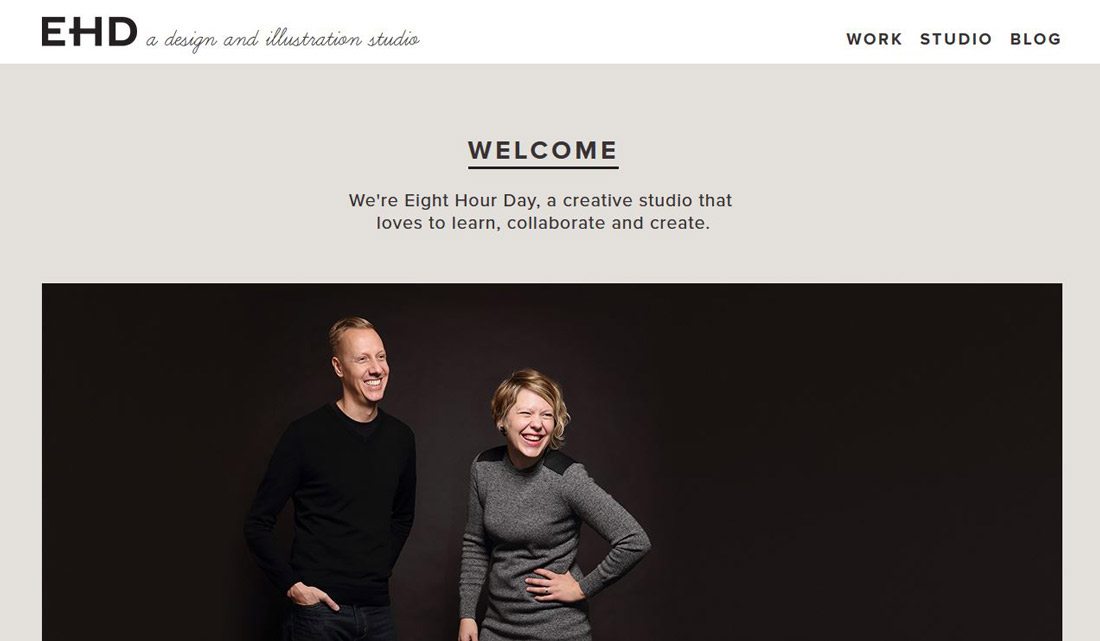Click the woman's gray knit sweater
The height and width of the screenshot is (641, 1100).
(540, 540)
